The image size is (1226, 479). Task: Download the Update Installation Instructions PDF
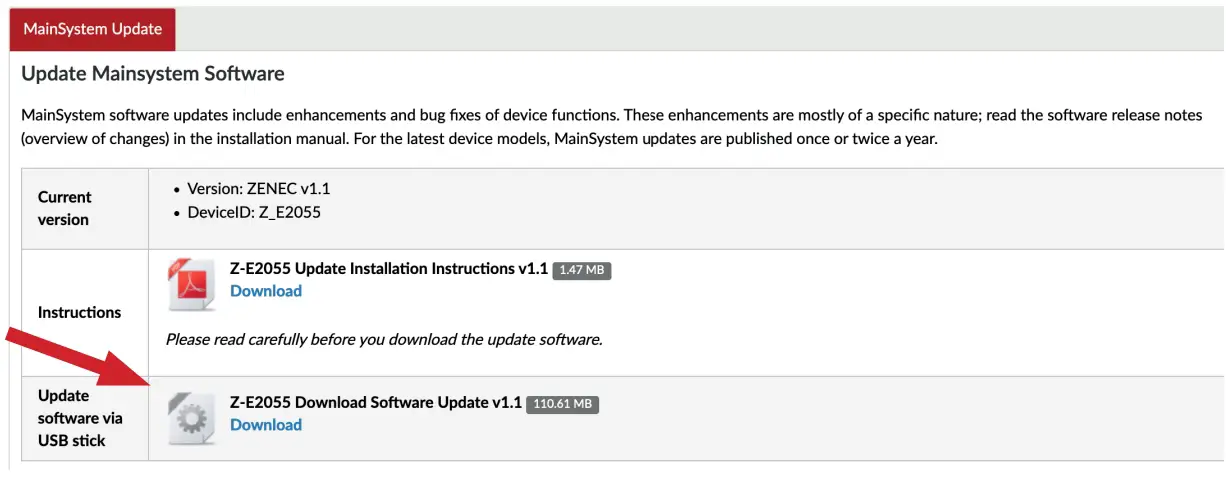coord(265,291)
